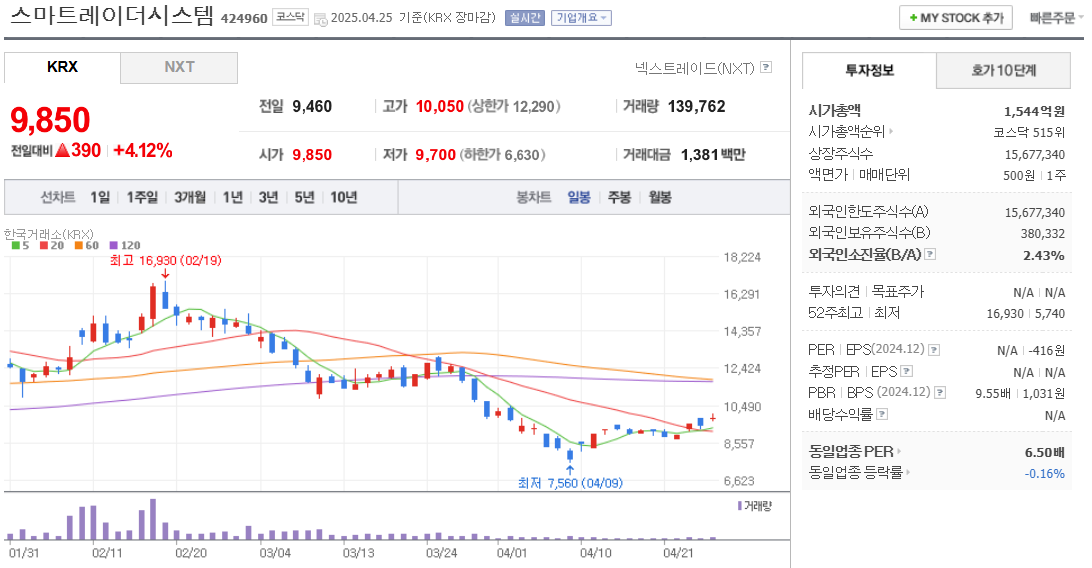The height and width of the screenshot is (568, 1092).
Task: Select the KRX tab
Action: pyautogui.click(x=63, y=68)
